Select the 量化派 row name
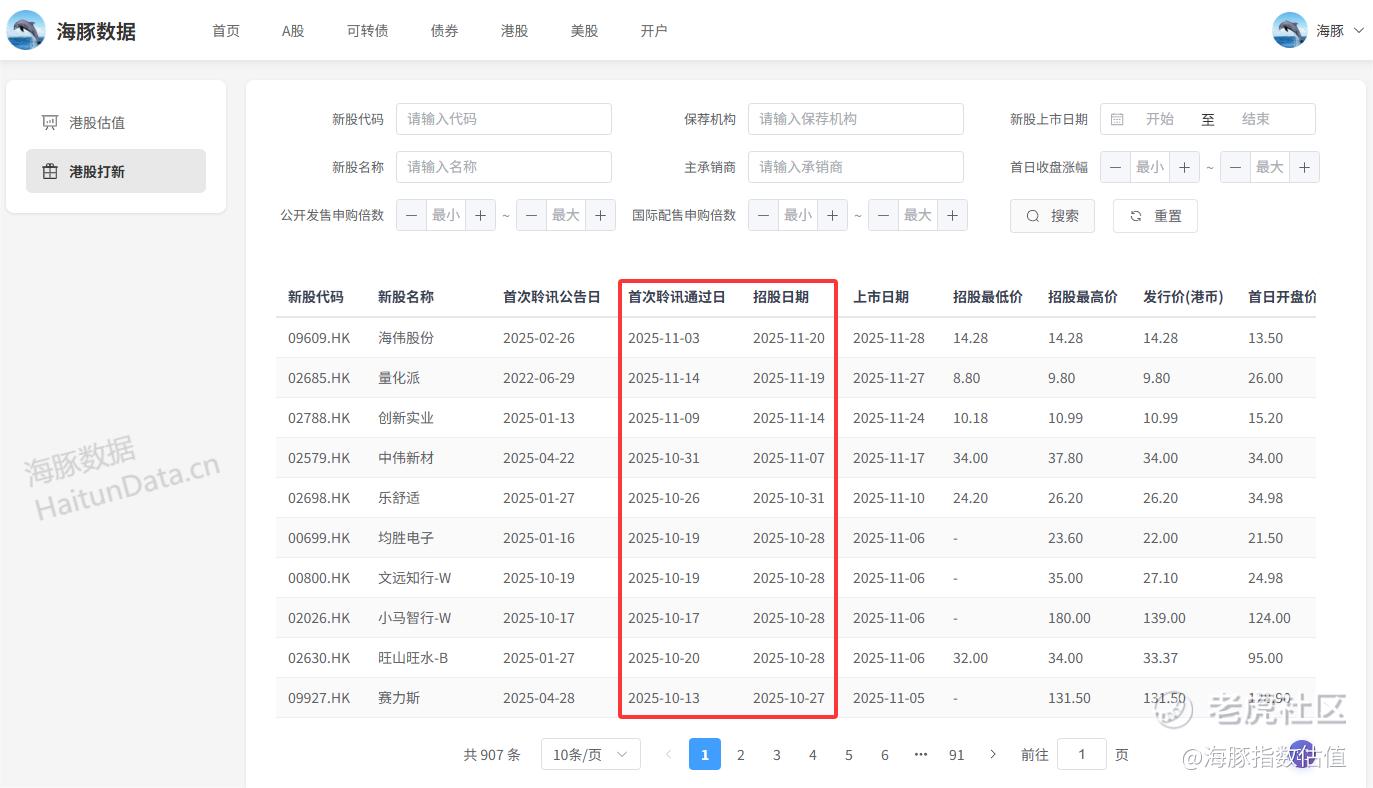Image resolution: width=1373 pixels, height=788 pixels. [x=399, y=378]
